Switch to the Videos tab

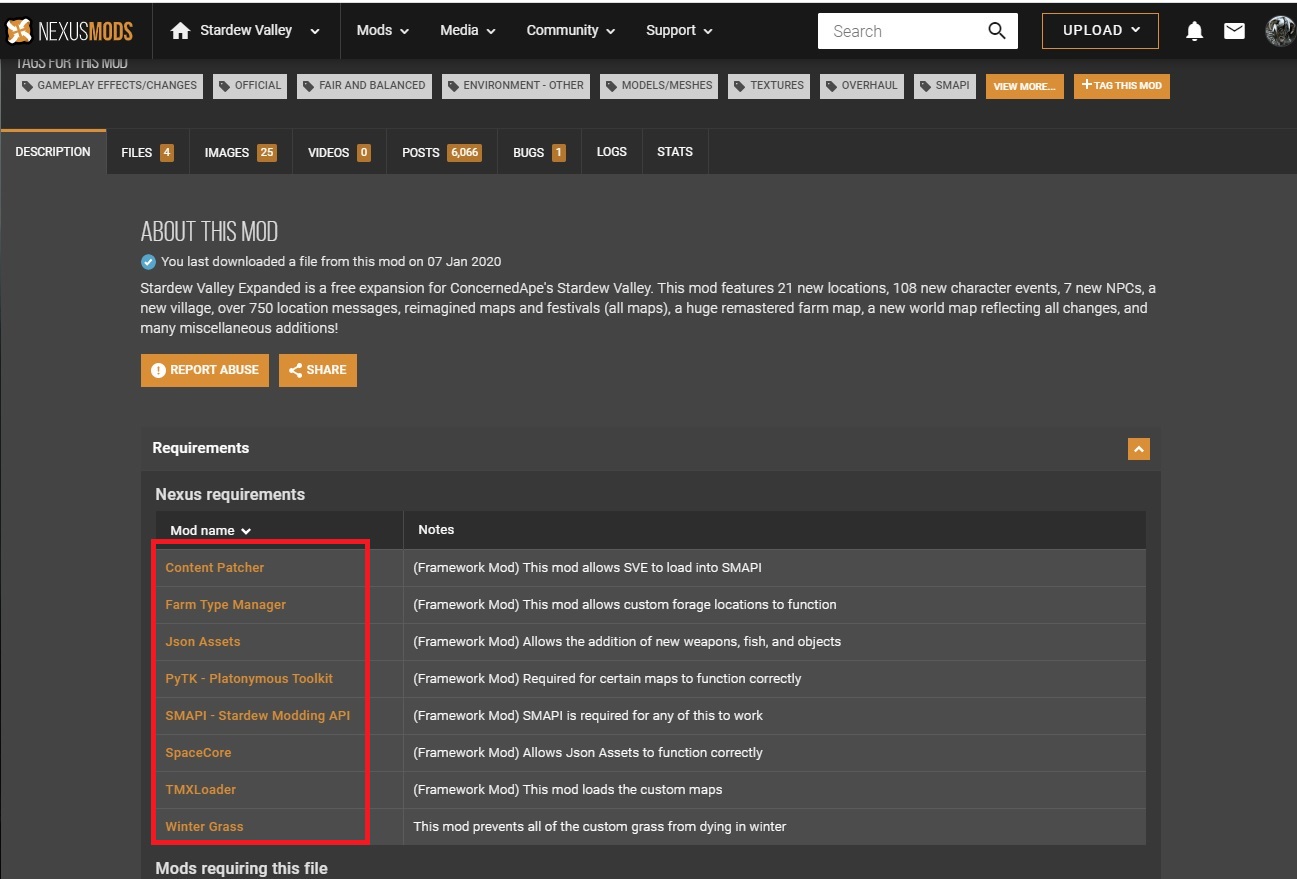(339, 153)
